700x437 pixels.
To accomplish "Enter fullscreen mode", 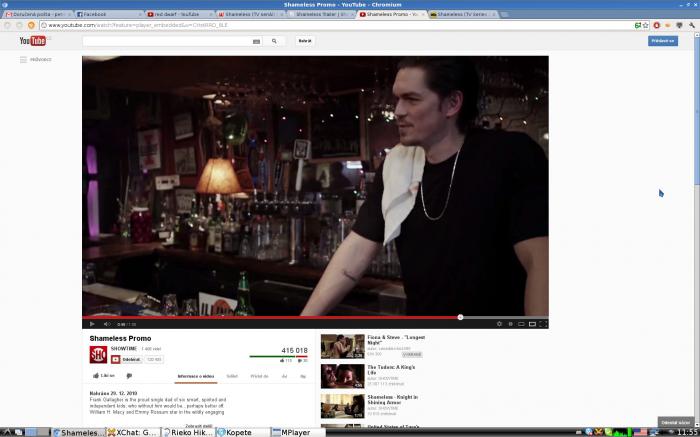I will tap(543, 324).
